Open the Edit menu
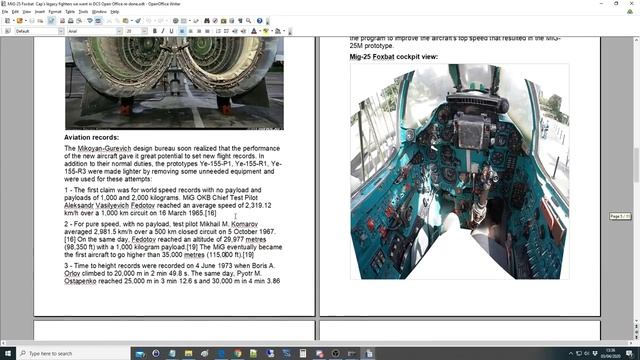The image size is (640, 360). coord(15,12)
